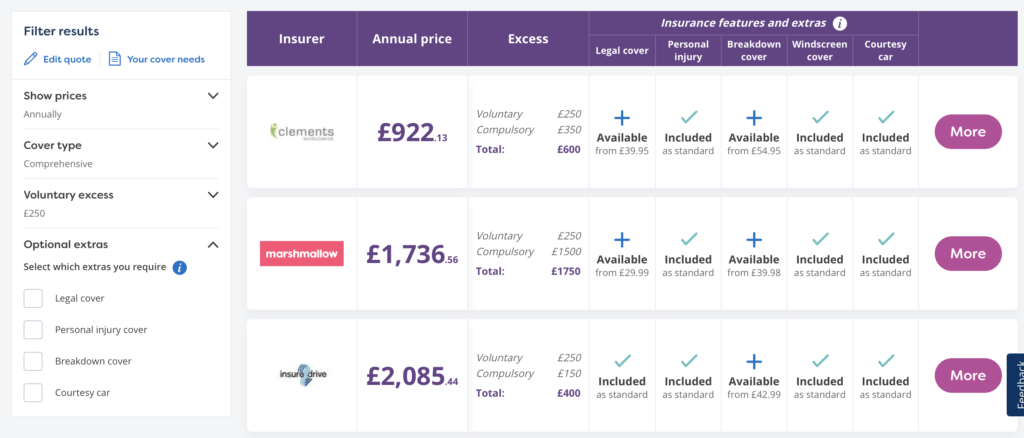Tick the Legal cover checkbox
This screenshot has width=1024, height=438.
33,298
